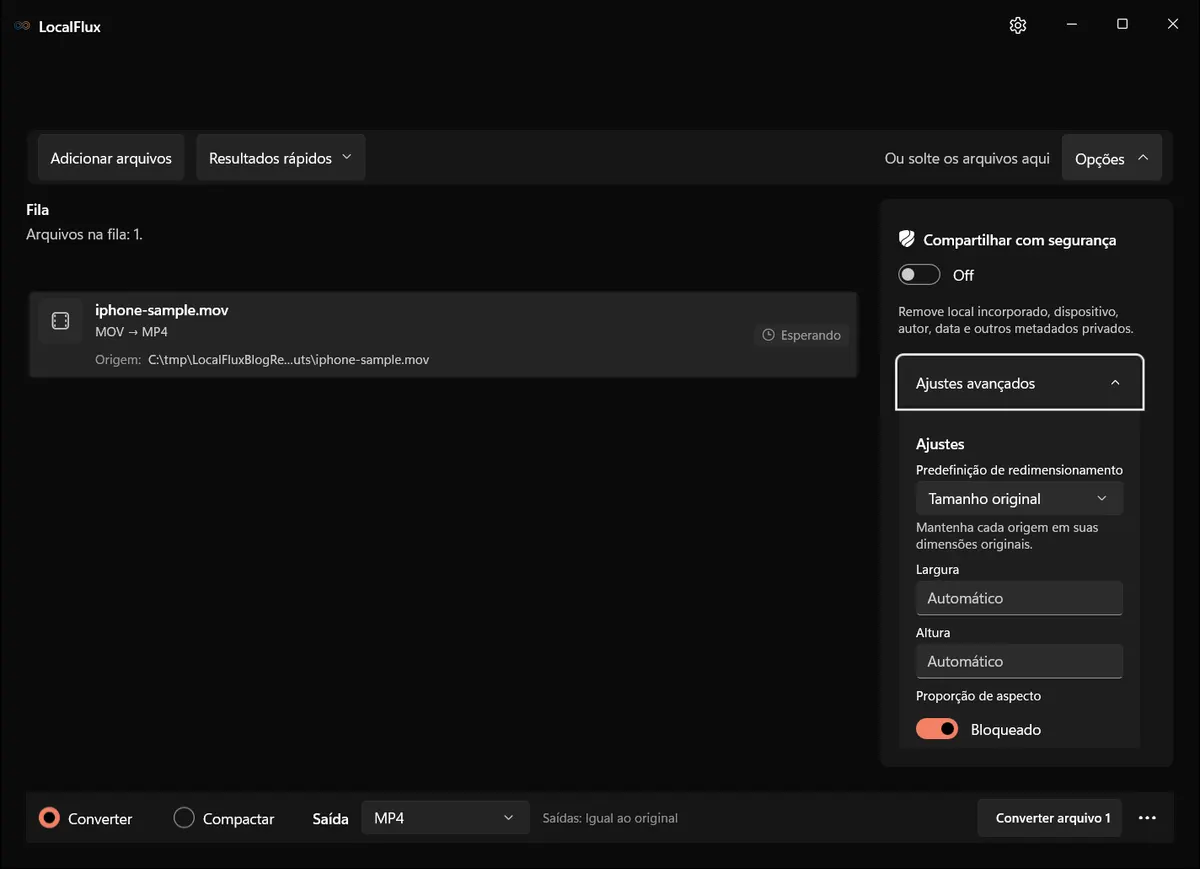Click the Adicionar arquivos button
This screenshot has width=1200, height=869.
click(x=111, y=158)
